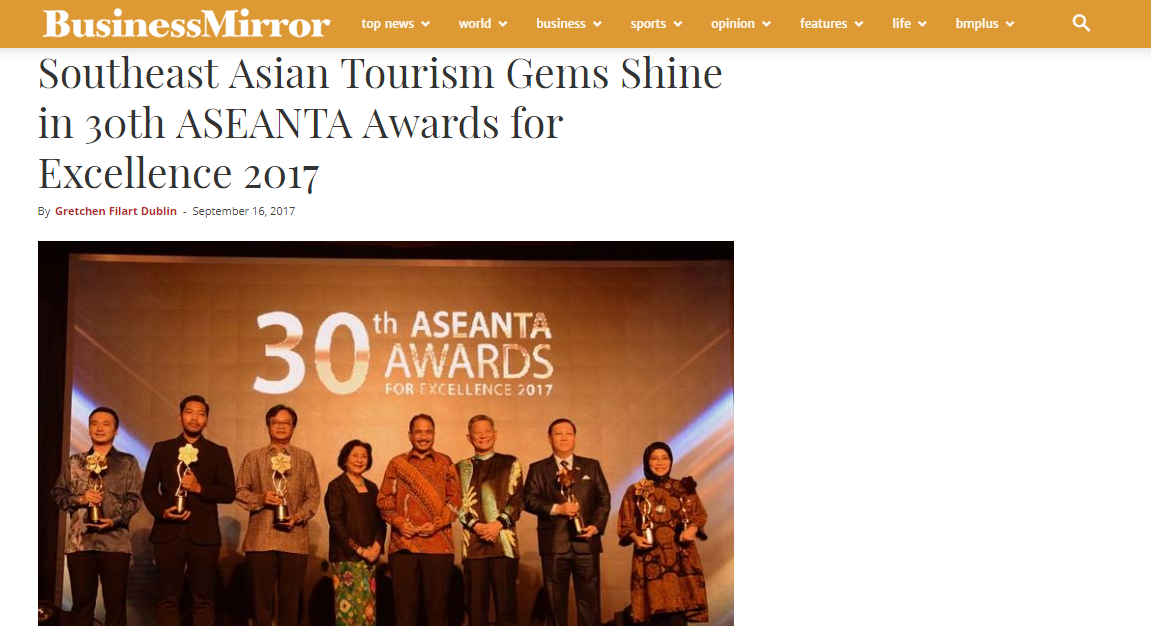Select the bmplus menu label
The height and width of the screenshot is (626, 1151).
(x=977, y=23)
